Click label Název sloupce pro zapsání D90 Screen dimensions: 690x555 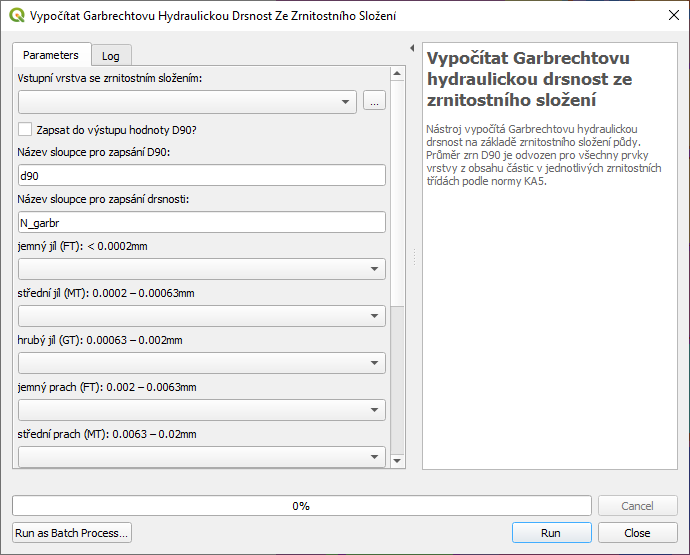pos(94,152)
